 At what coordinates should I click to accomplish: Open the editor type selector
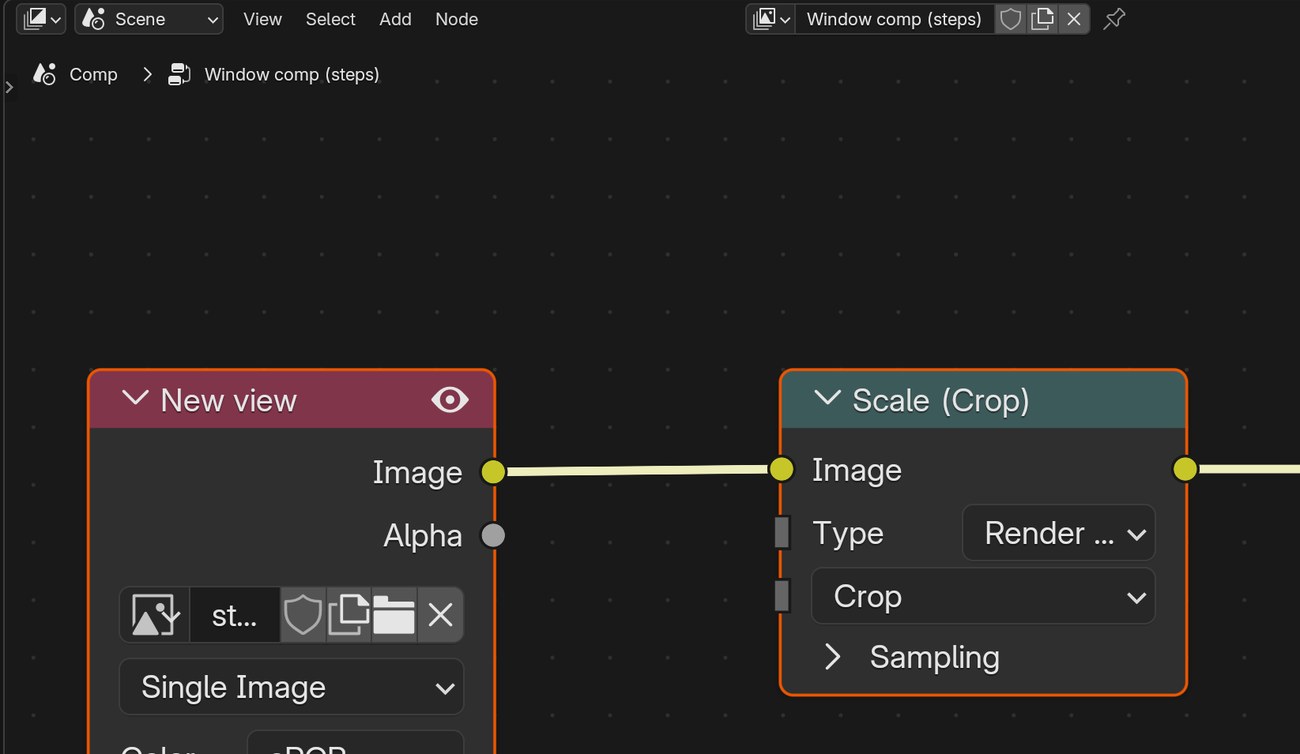(42, 19)
